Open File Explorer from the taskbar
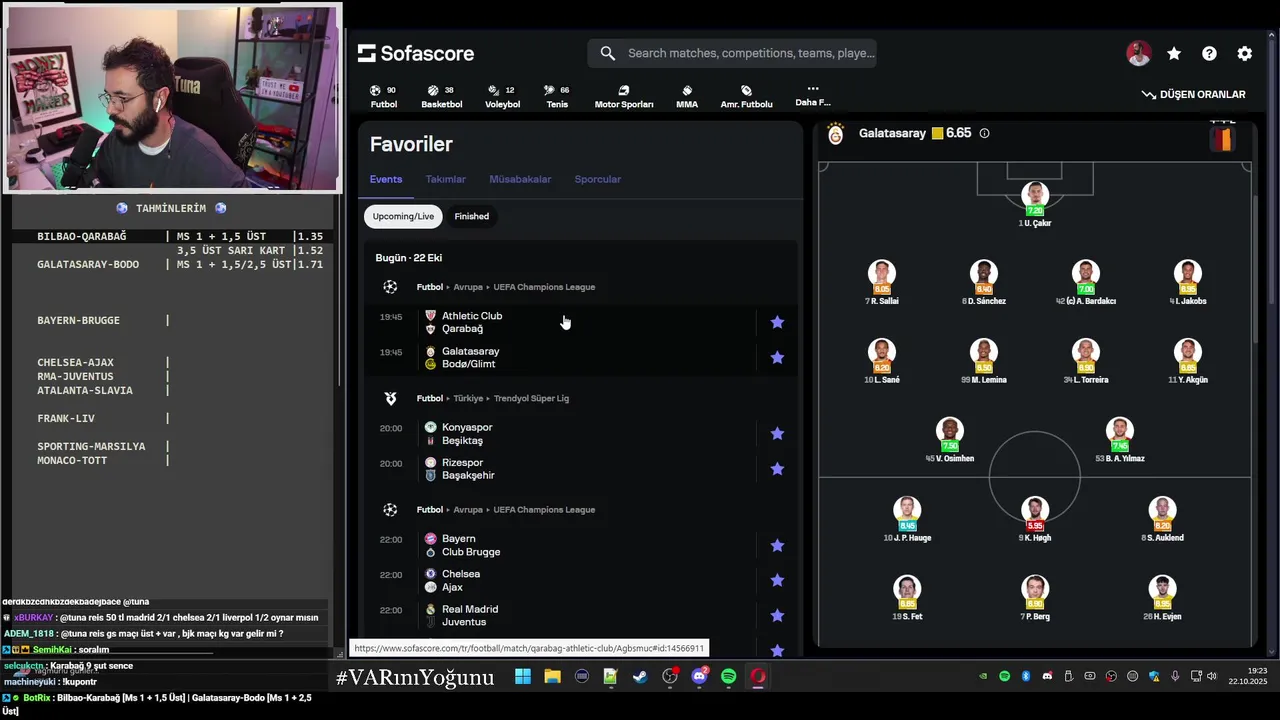 [552, 677]
